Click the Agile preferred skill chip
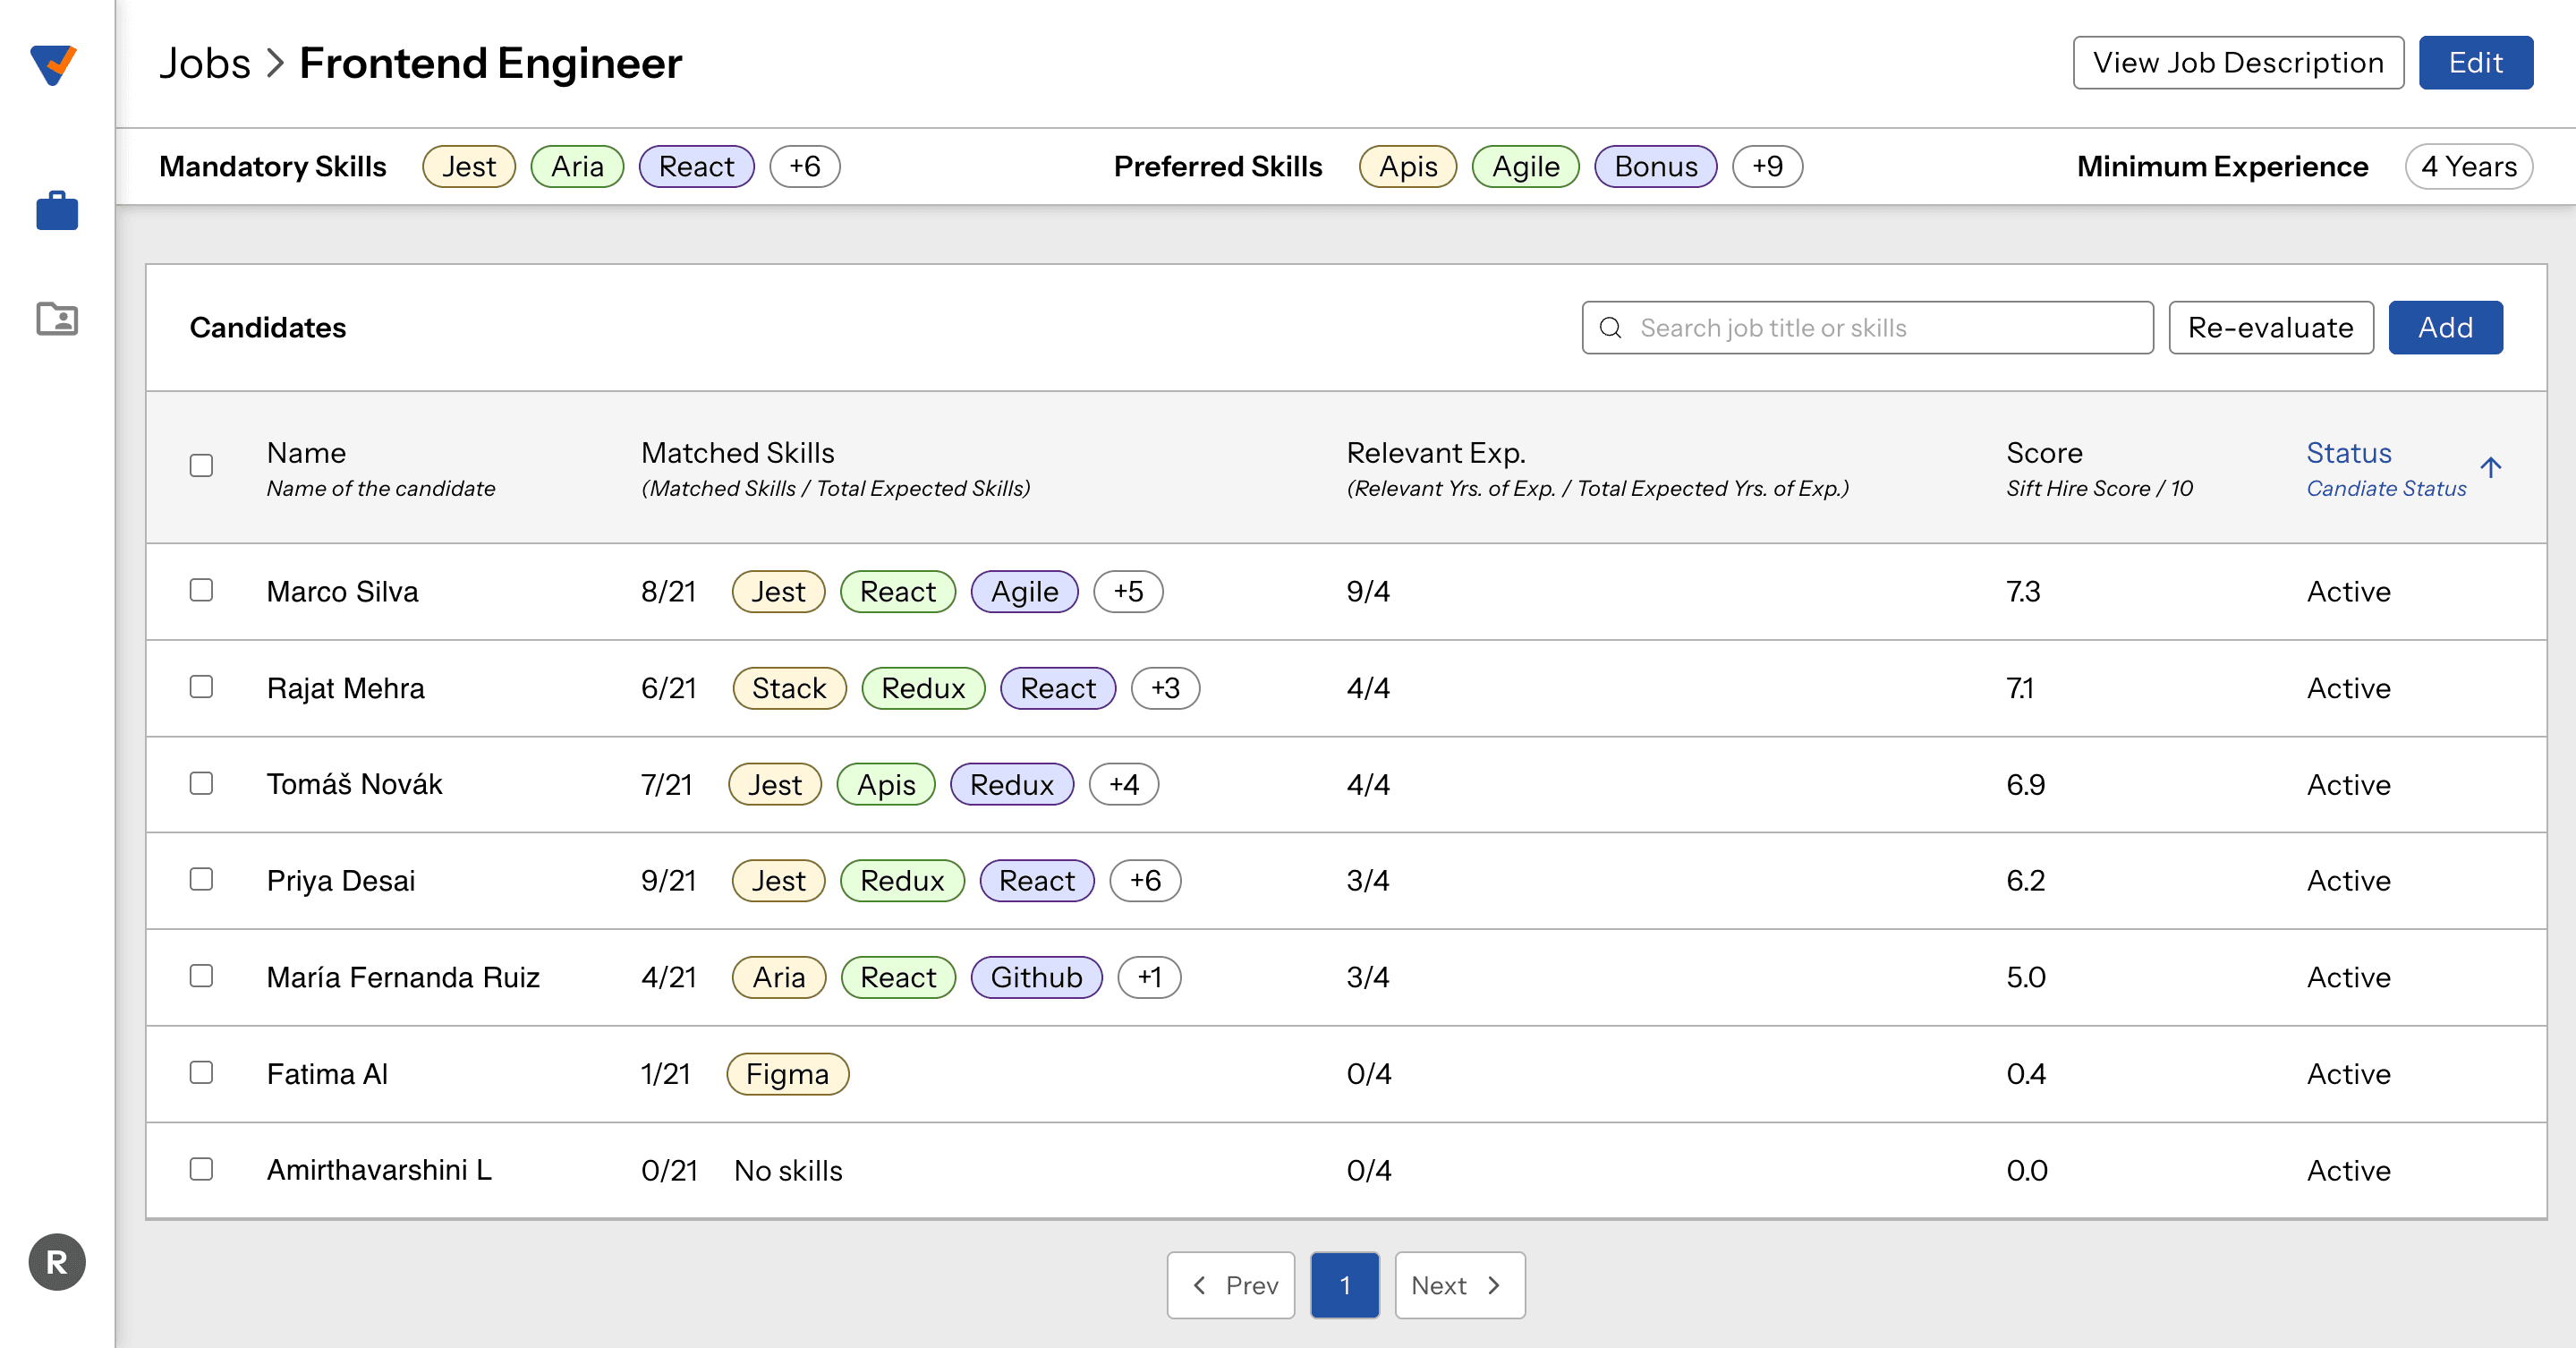This screenshot has width=2576, height=1348. [1525, 166]
